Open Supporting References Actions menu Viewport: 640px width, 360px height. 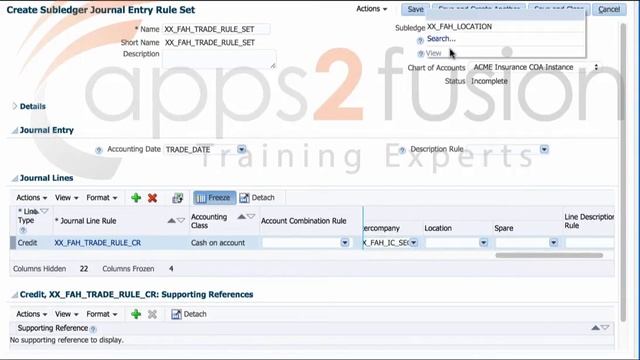[31, 314]
